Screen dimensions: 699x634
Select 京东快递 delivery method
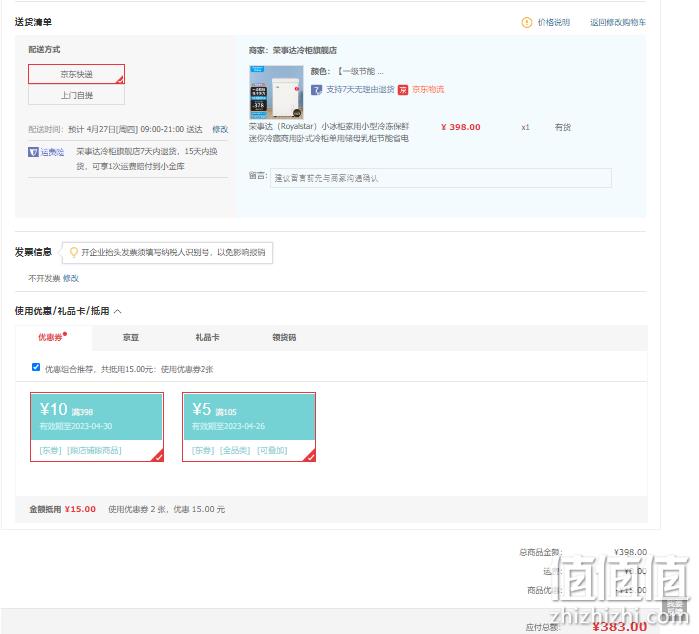click(76, 74)
